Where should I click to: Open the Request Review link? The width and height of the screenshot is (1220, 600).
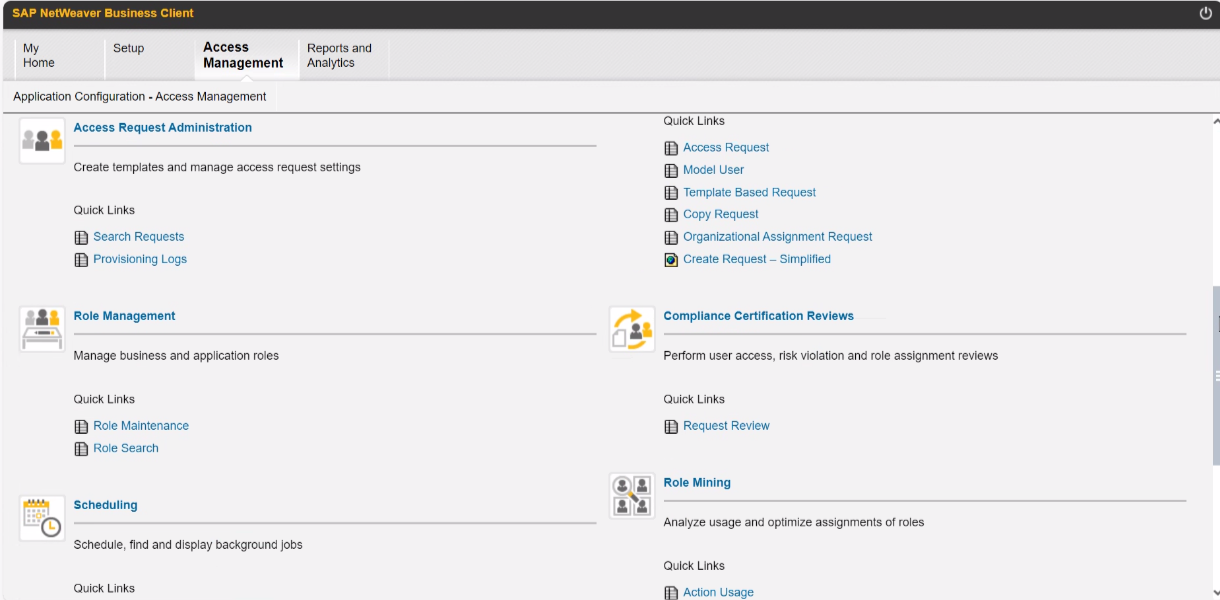coord(726,426)
